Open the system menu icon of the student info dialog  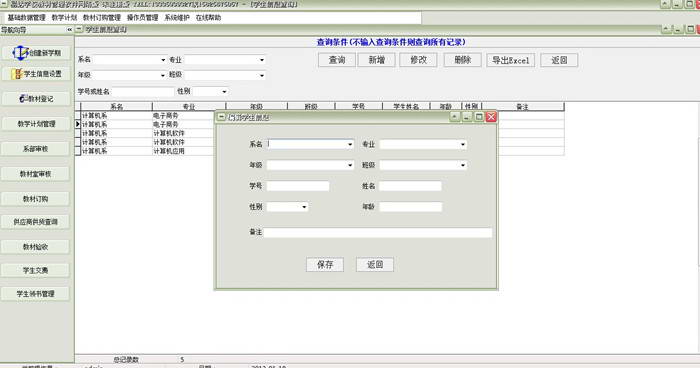coord(221,117)
